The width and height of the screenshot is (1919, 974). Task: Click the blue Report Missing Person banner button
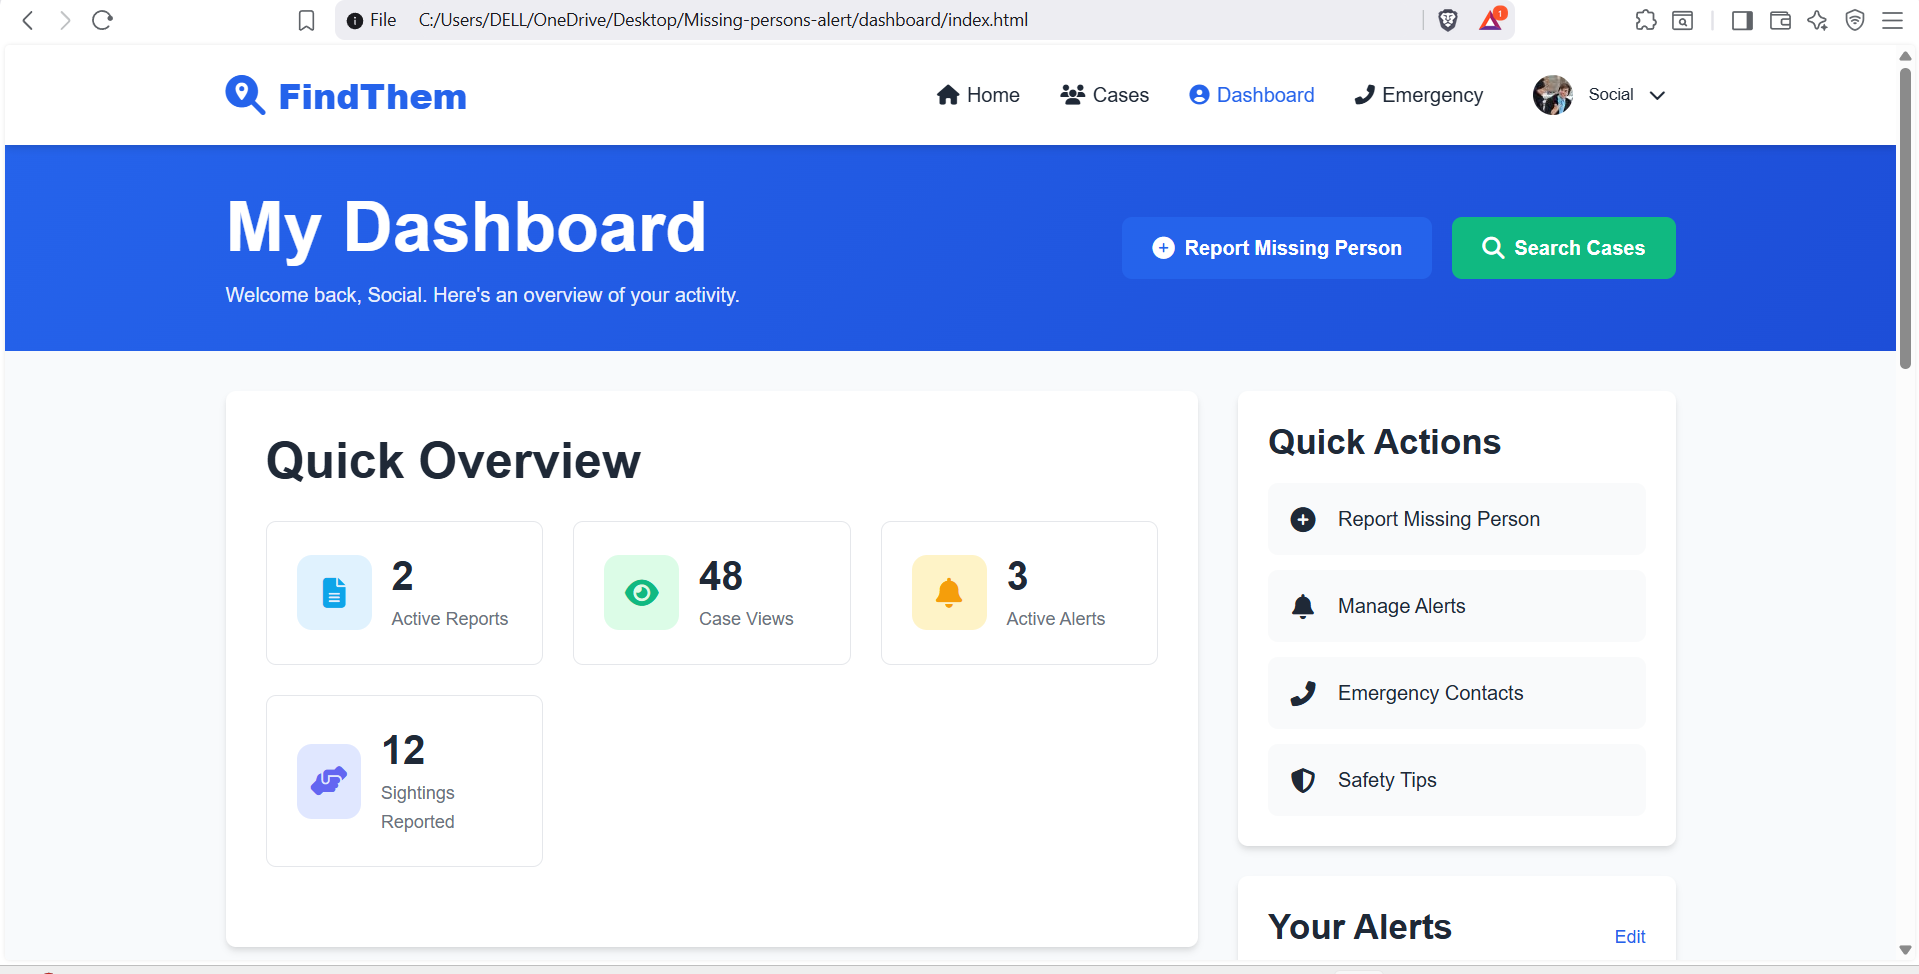tap(1277, 248)
